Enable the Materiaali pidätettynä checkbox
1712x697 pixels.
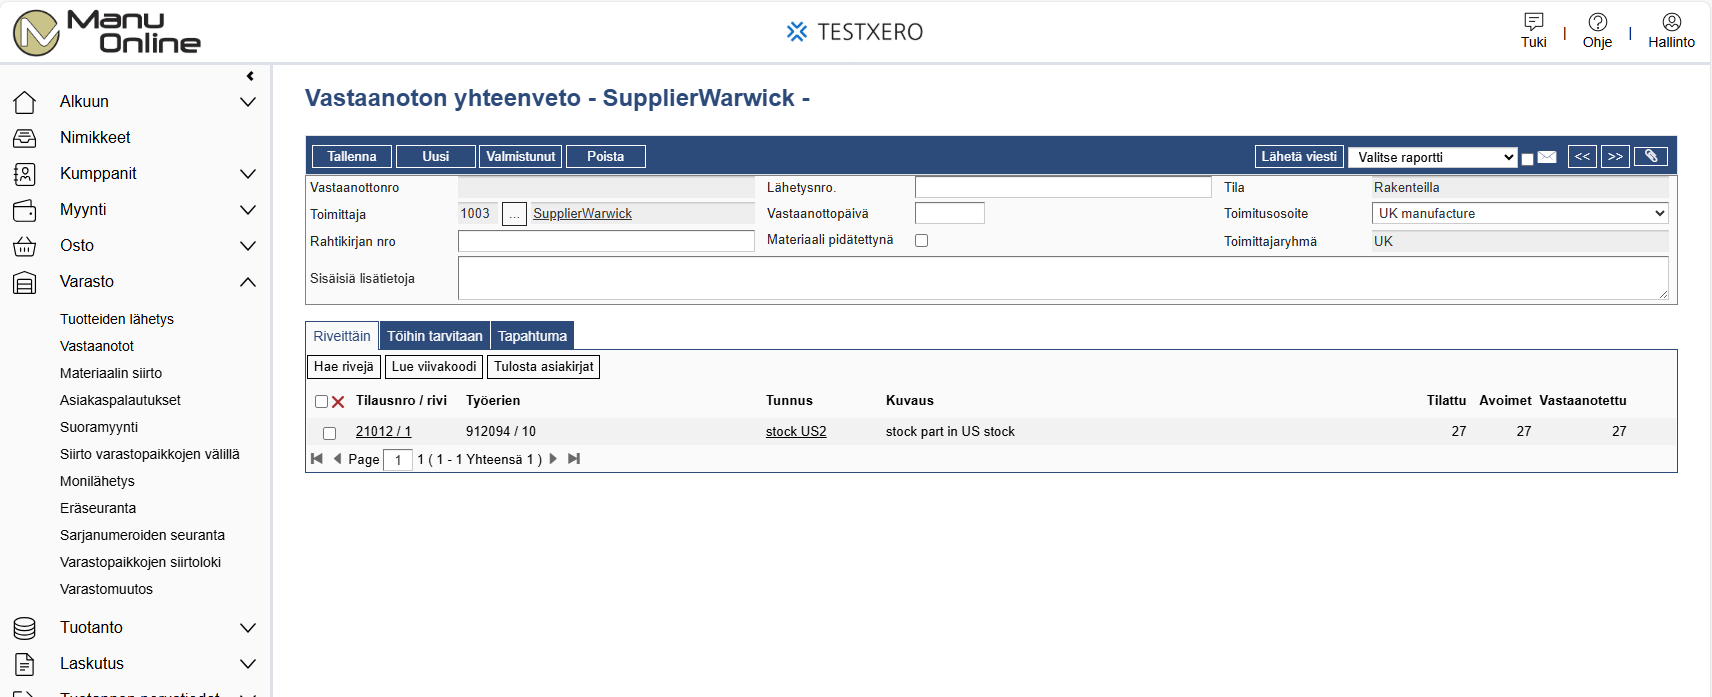[921, 241]
